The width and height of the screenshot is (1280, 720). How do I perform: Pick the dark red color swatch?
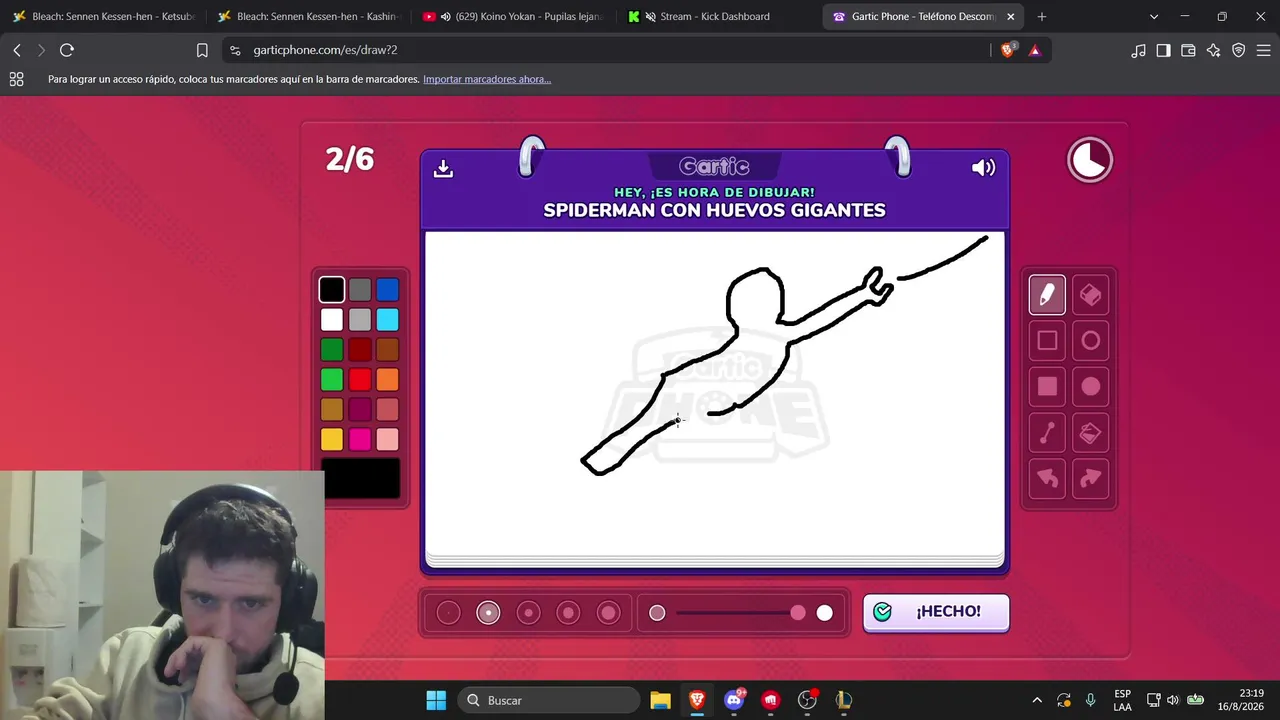tap(360, 350)
